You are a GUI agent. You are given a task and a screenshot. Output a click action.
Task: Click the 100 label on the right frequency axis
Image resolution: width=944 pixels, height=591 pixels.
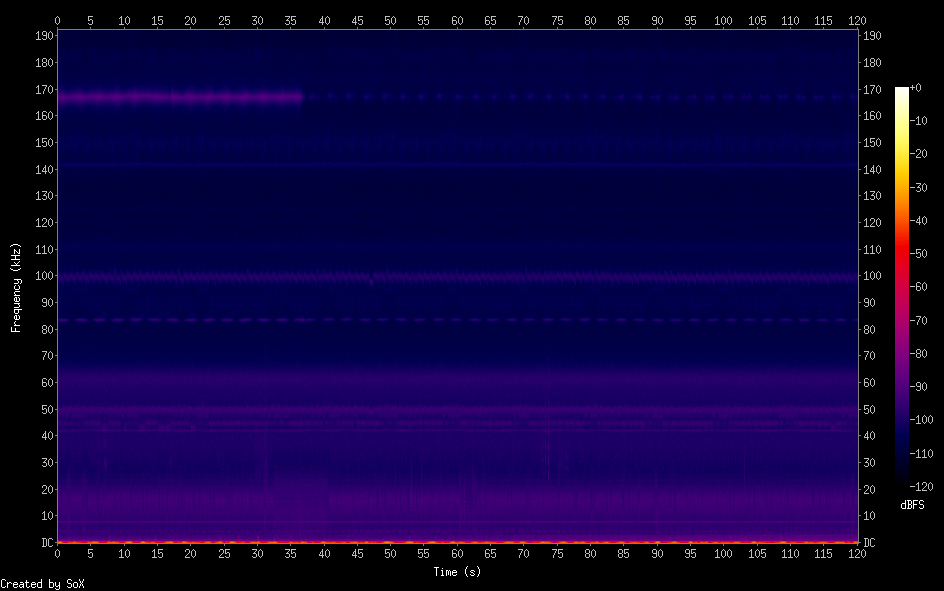pyautogui.click(x=871, y=276)
